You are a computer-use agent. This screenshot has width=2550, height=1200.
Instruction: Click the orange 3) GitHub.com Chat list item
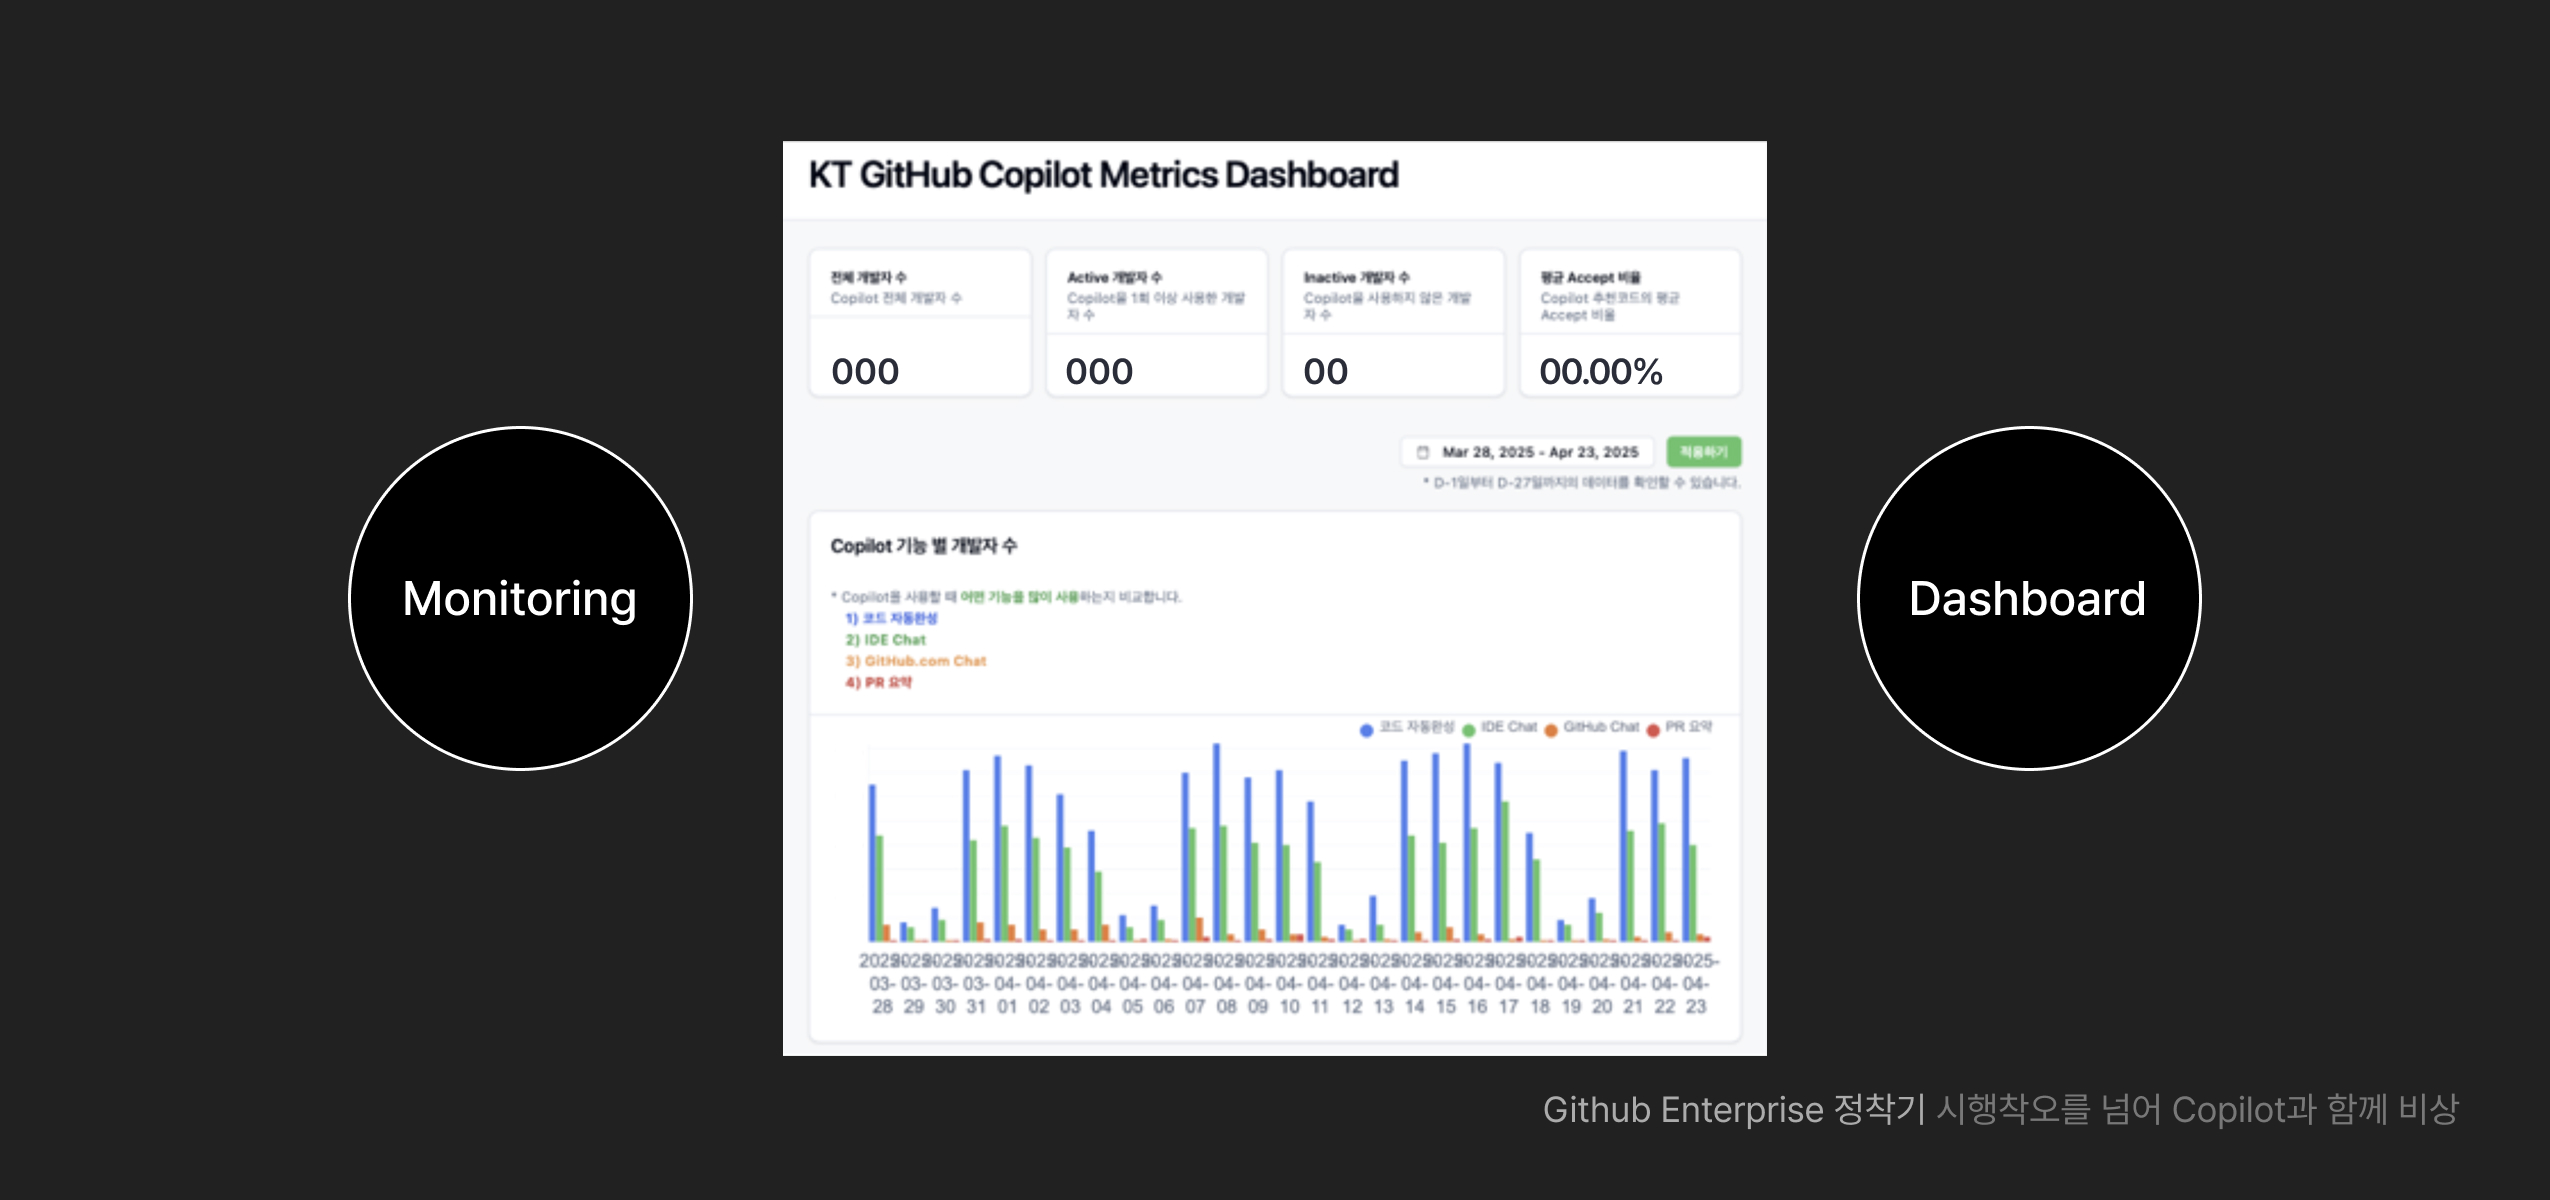point(916,661)
